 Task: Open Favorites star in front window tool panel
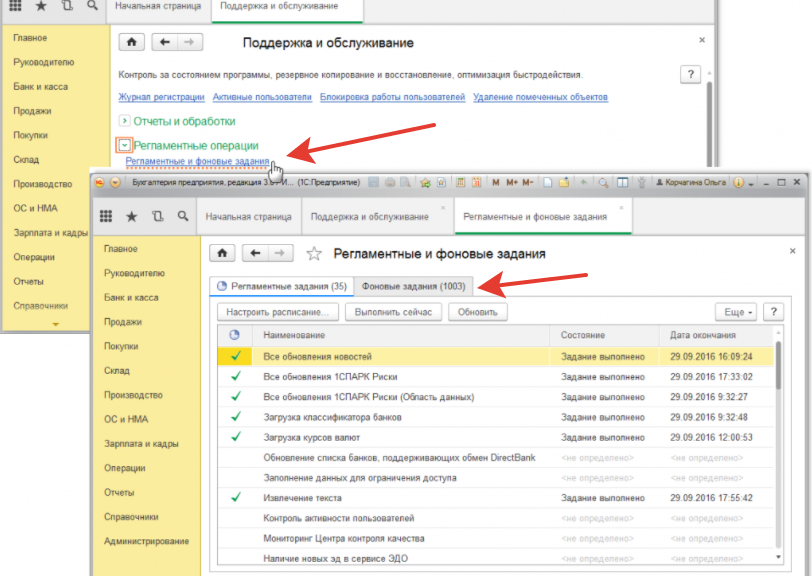(x=132, y=217)
